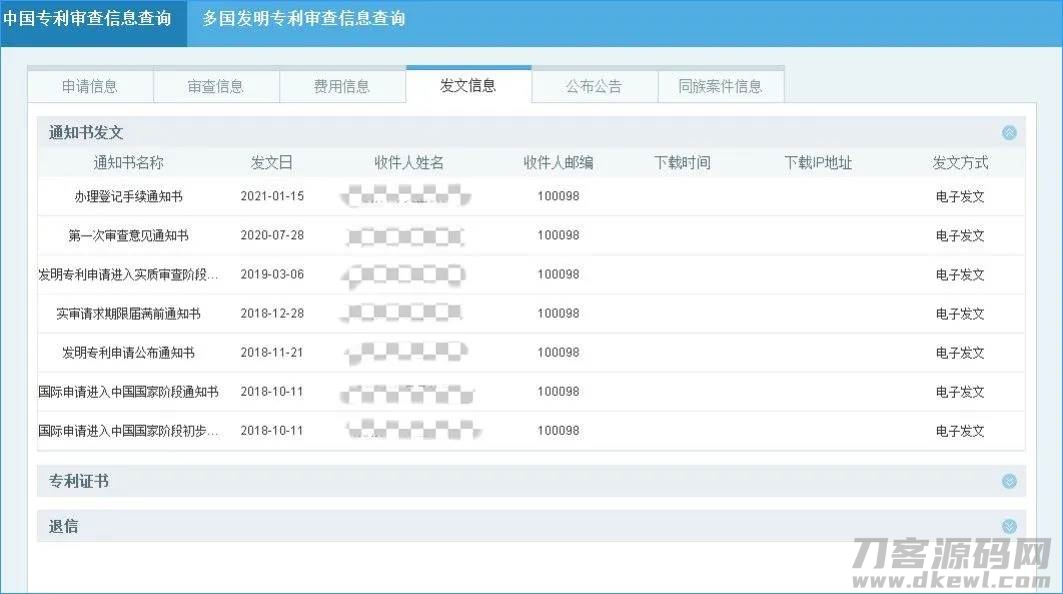Viewport: 1063px width, 594px height.
Task: Select the 公布公告 tab
Action: [595, 86]
